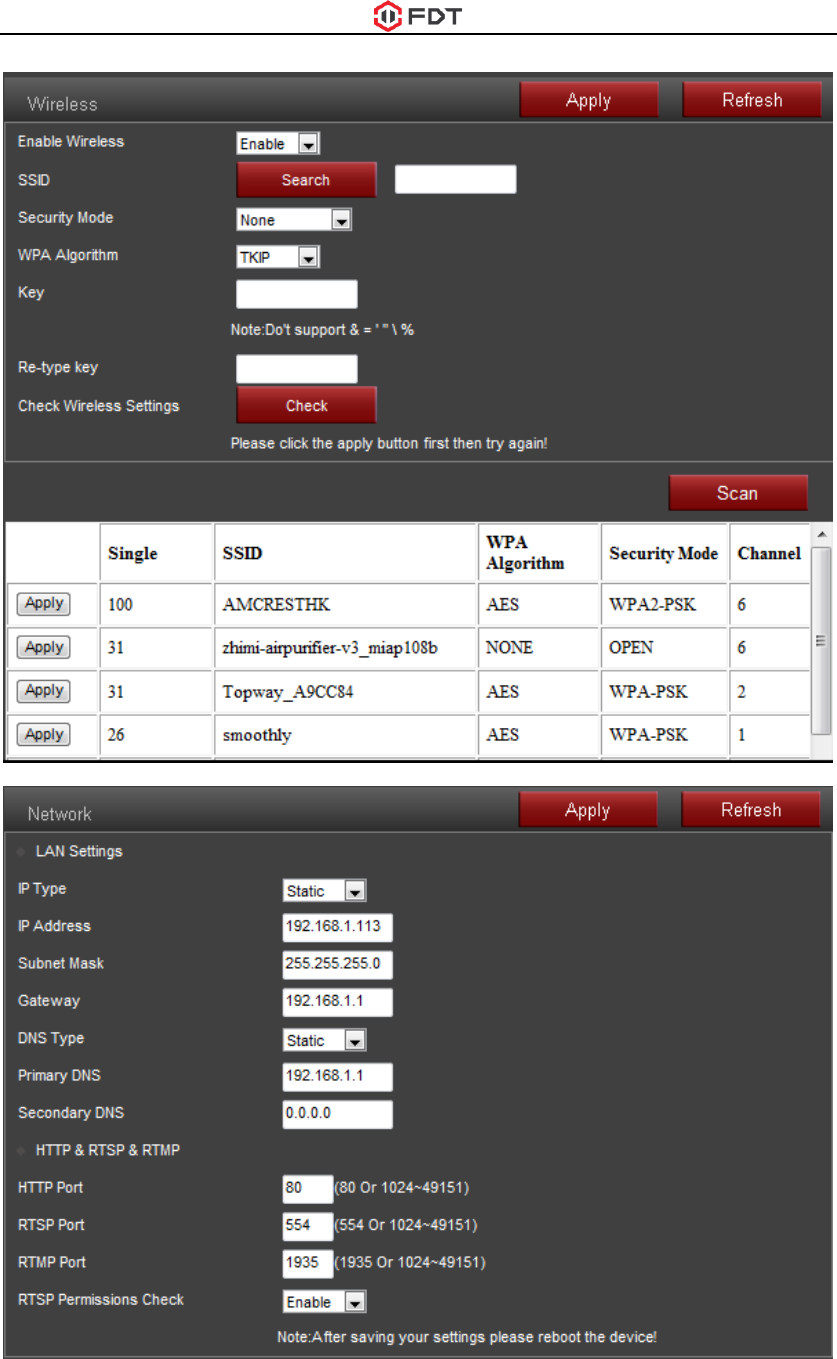
Task: Click the Key input field
Action: (x=297, y=294)
